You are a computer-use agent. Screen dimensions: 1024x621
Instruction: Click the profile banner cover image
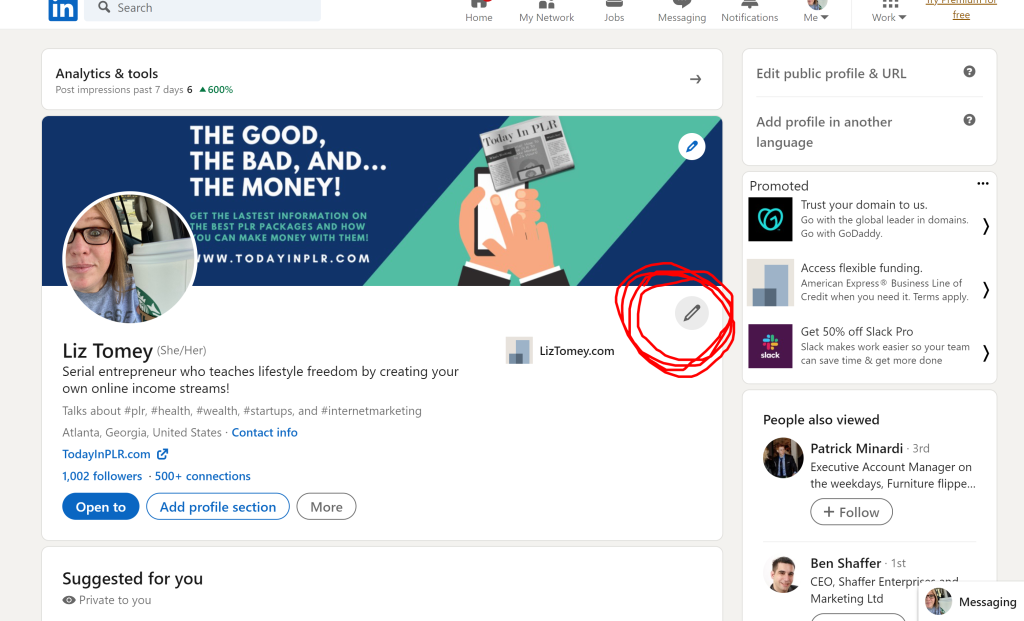pos(382,200)
